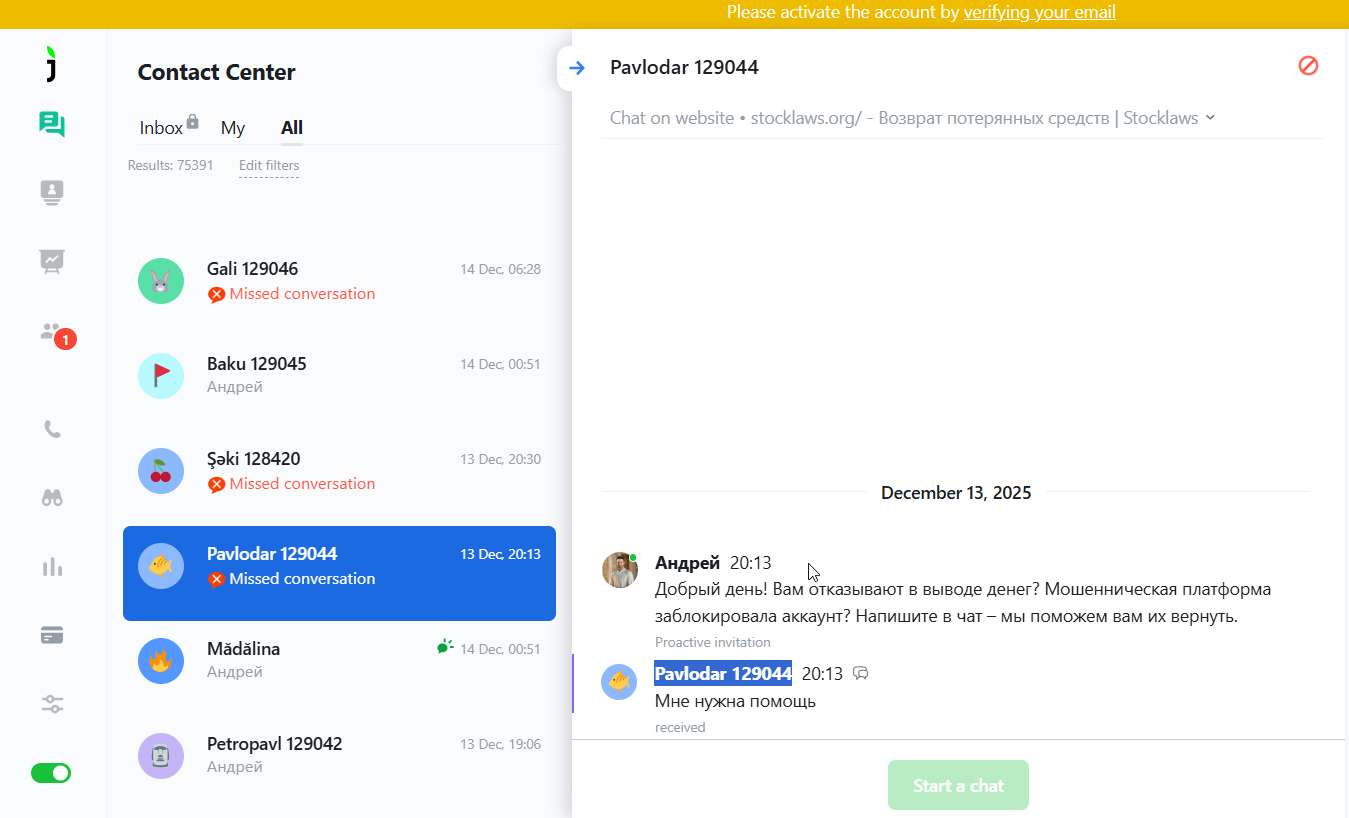Open the settings sliders icon
Screen dimensions: 1349x818
click(x=52, y=704)
